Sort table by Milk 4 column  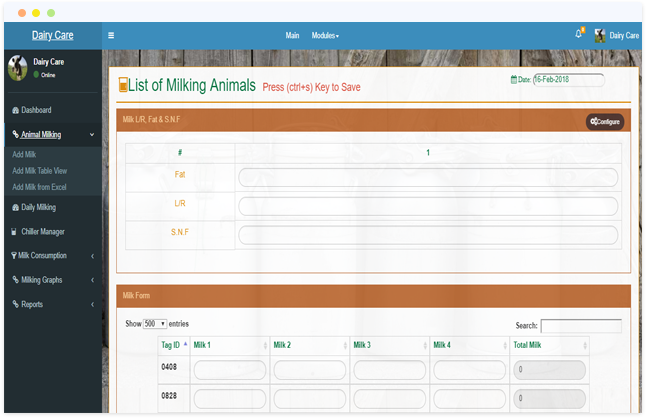pyautogui.click(x=469, y=345)
